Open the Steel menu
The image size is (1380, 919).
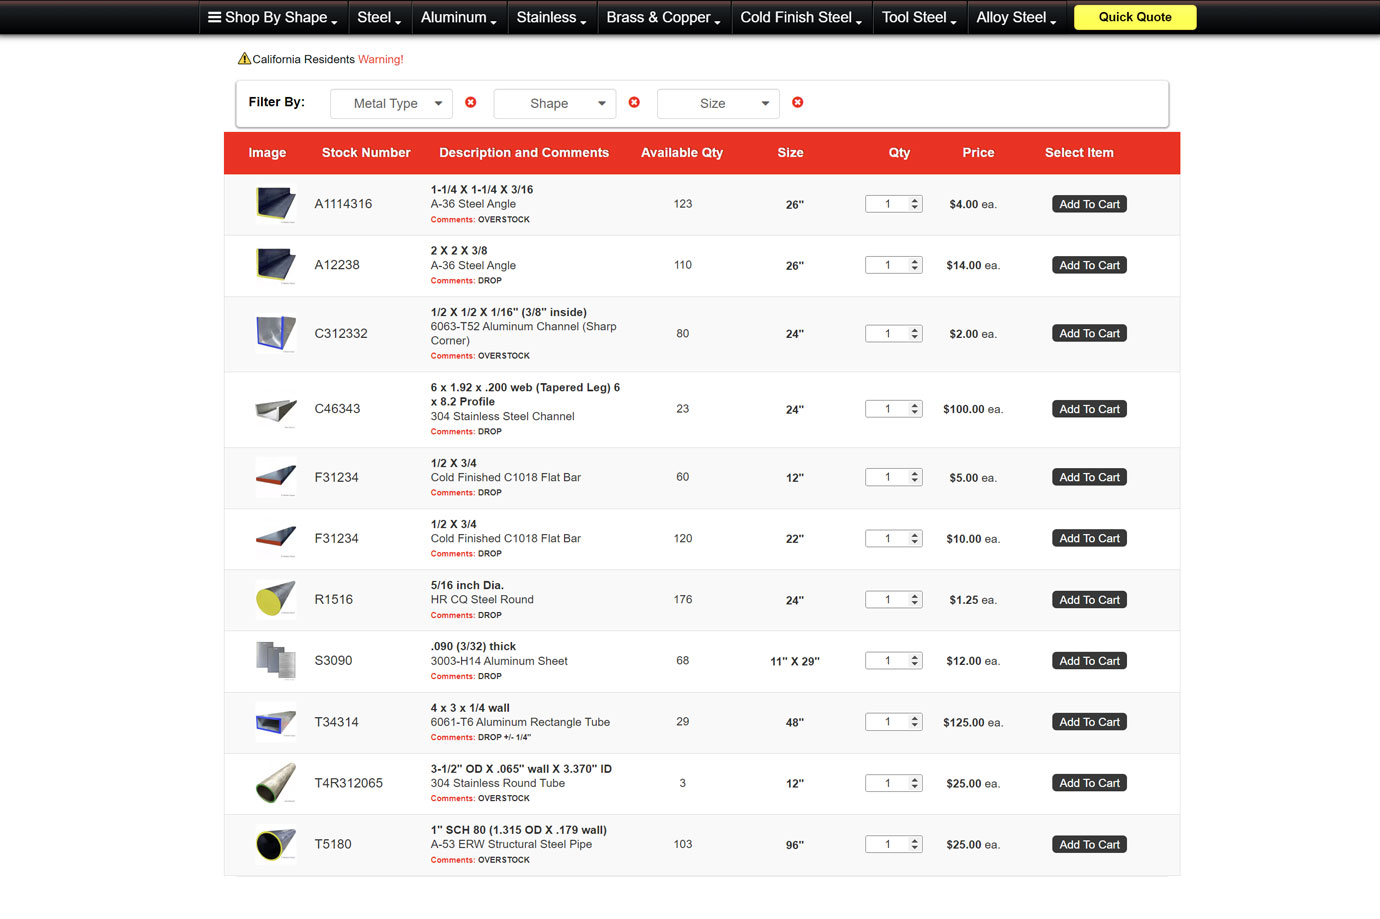click(x=379, y=17)
